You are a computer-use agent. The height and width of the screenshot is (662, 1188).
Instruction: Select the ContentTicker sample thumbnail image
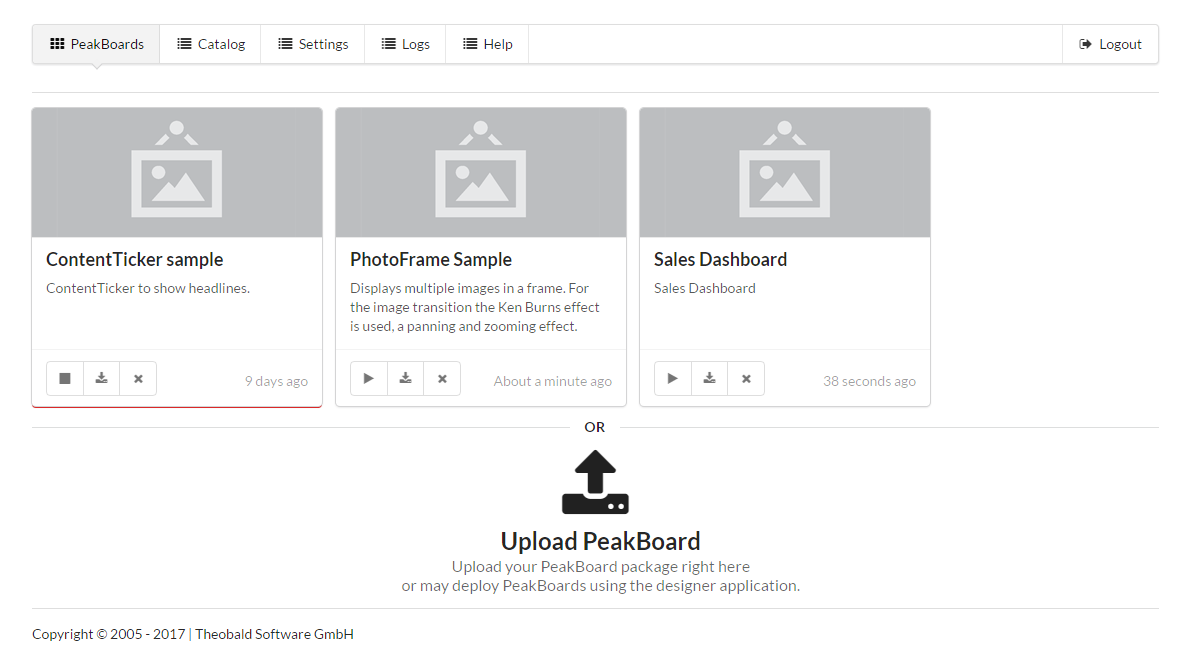point(177,172)
